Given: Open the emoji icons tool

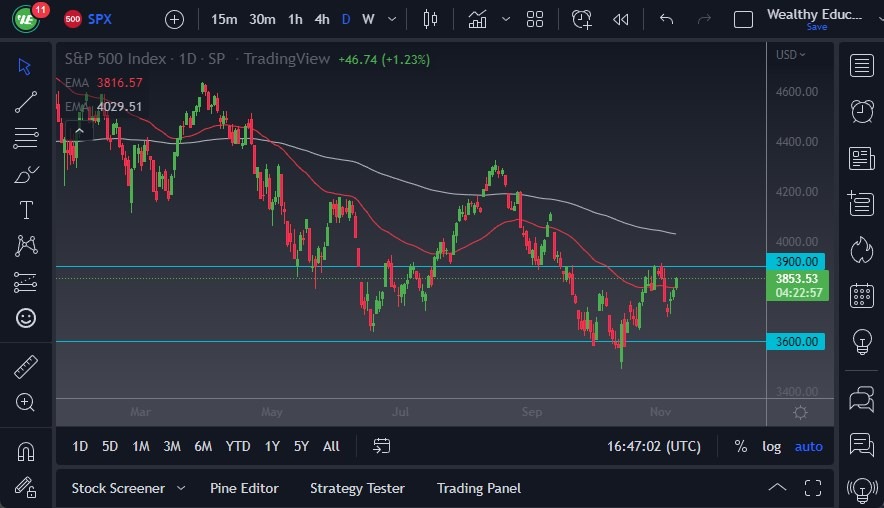Looking at the screenshot, I should tap(25, 318).
